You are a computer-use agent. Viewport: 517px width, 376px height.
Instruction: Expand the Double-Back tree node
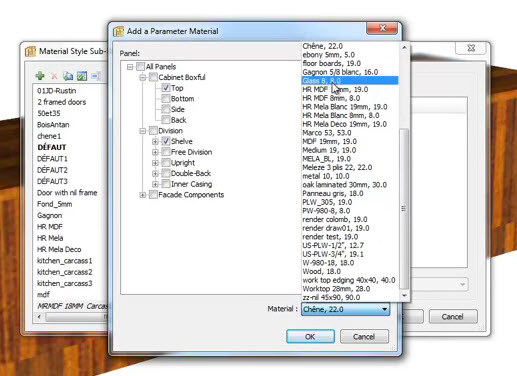click(x=155, y=174)
